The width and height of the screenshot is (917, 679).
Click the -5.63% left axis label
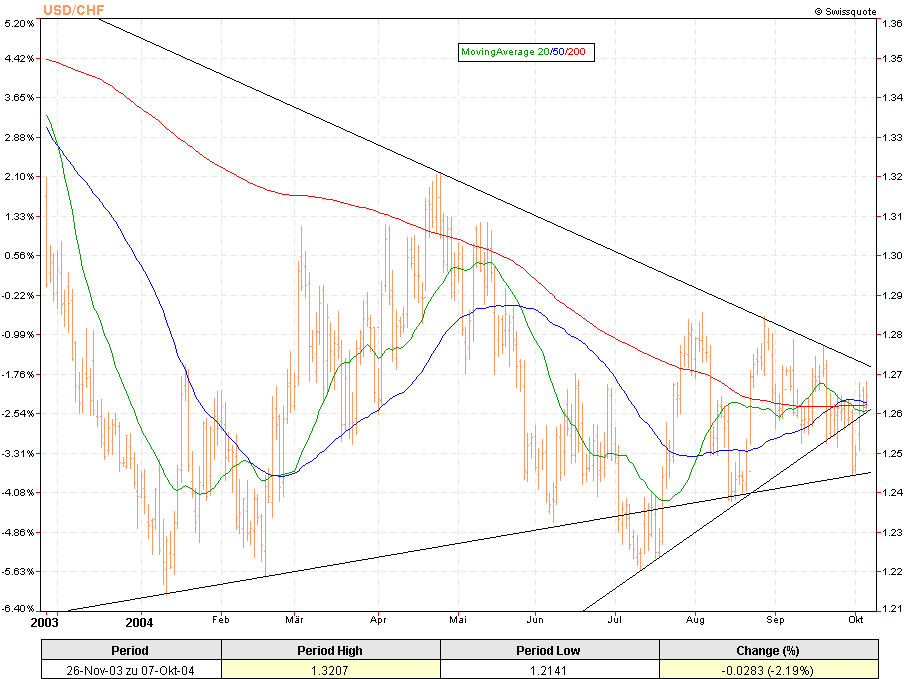coord(18,571)
